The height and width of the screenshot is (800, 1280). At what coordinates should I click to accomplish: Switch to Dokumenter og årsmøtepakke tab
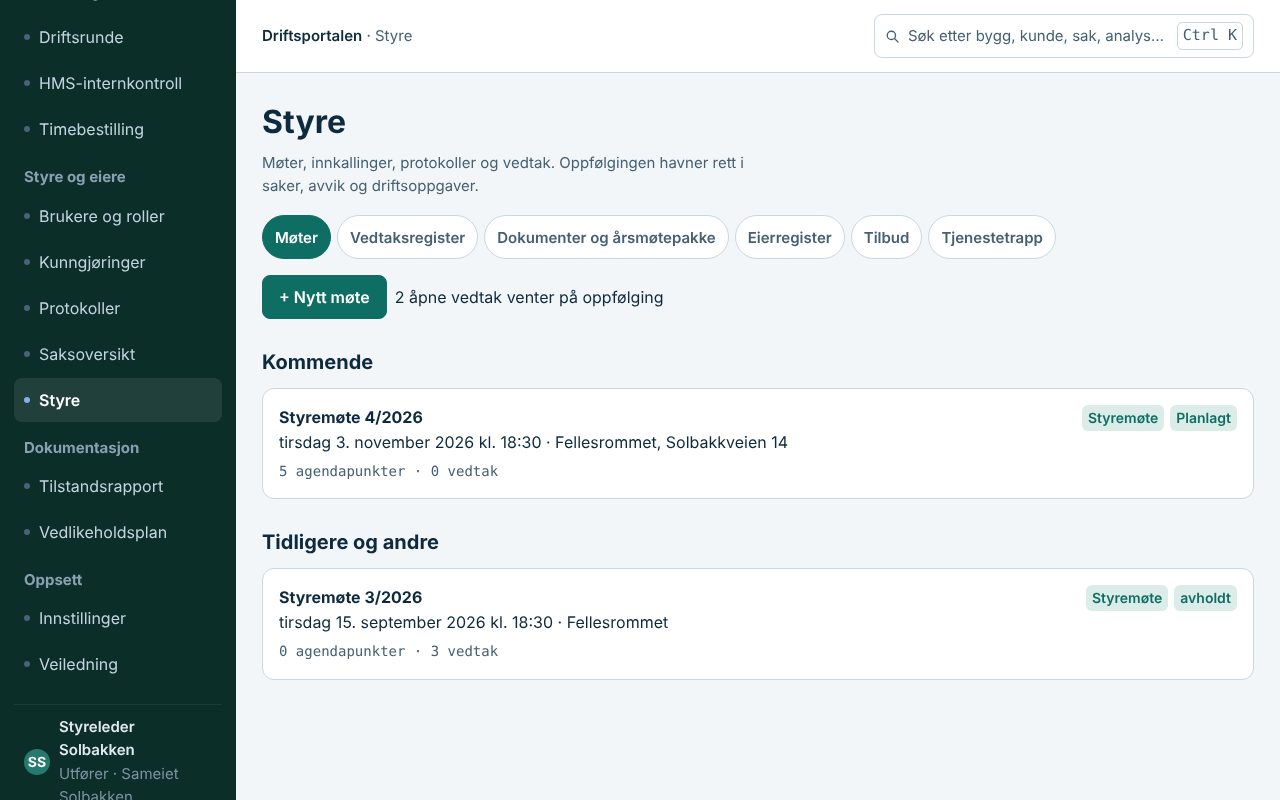point(606,237)
